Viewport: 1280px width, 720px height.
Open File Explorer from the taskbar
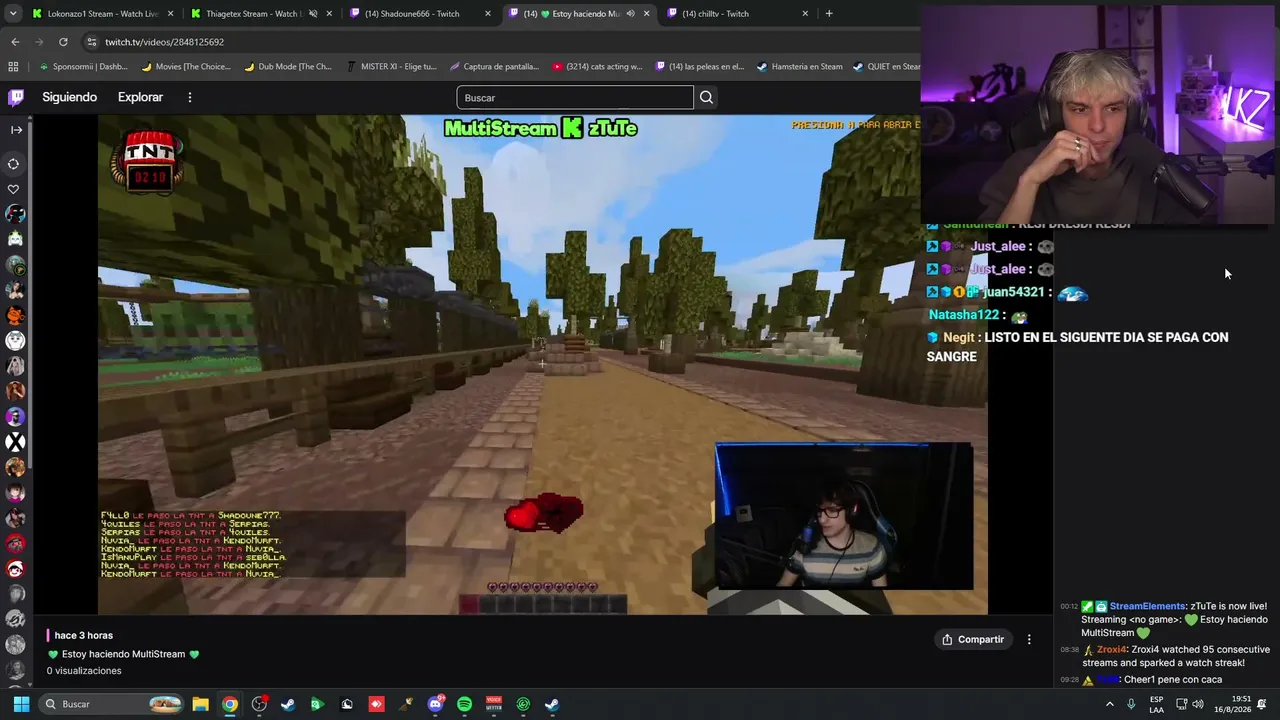pos(200,704)
